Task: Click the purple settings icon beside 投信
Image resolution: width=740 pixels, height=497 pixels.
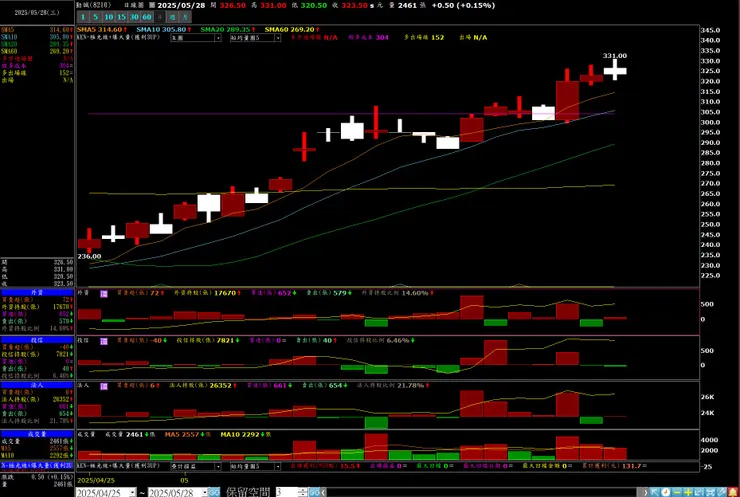Action: (x=104, y=341)
